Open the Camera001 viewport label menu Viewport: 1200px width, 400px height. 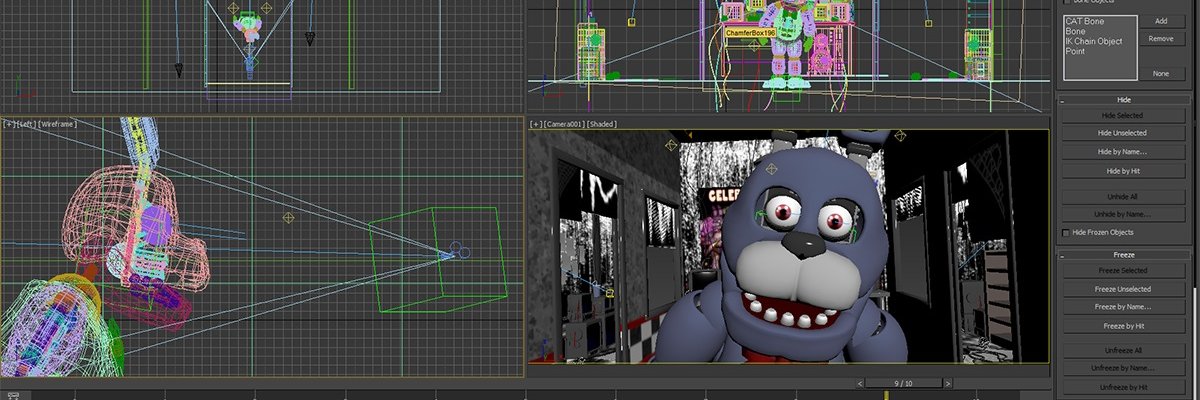563,124
